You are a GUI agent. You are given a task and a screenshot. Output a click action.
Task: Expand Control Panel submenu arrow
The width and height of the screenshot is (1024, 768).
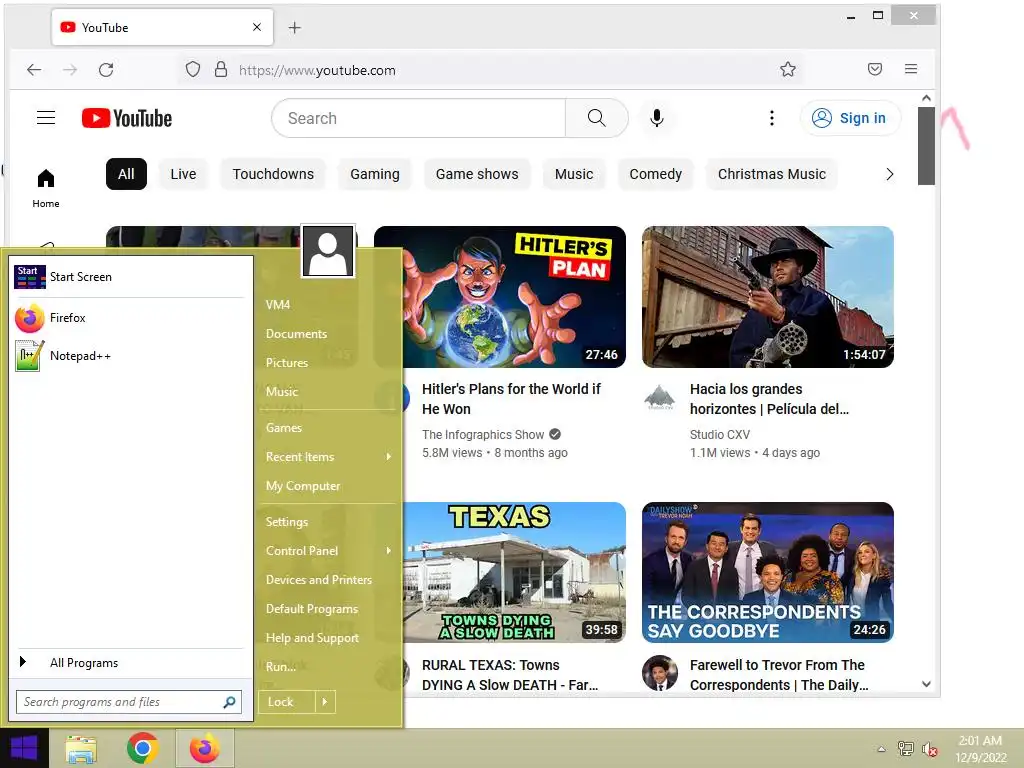tap(389, 551)
